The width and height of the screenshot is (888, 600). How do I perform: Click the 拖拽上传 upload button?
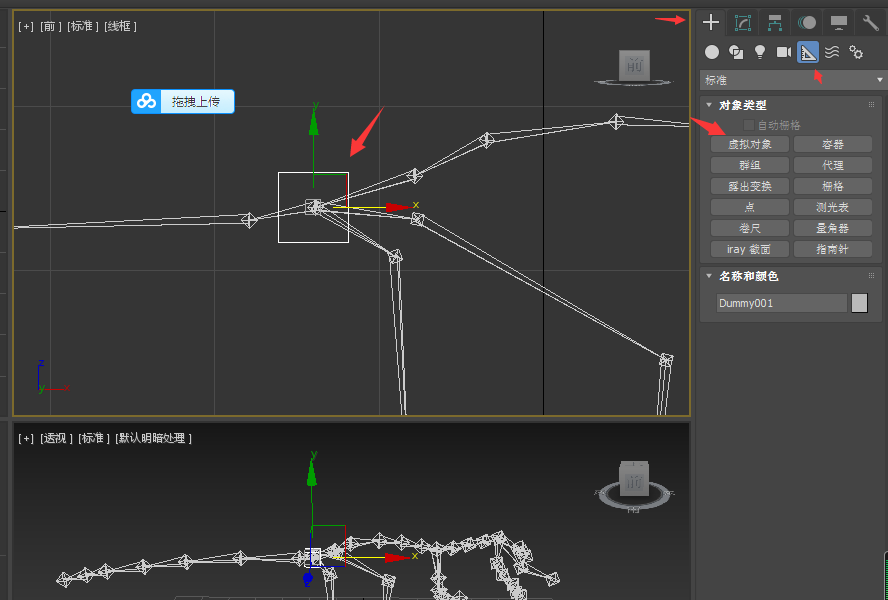tap(183, 101)
